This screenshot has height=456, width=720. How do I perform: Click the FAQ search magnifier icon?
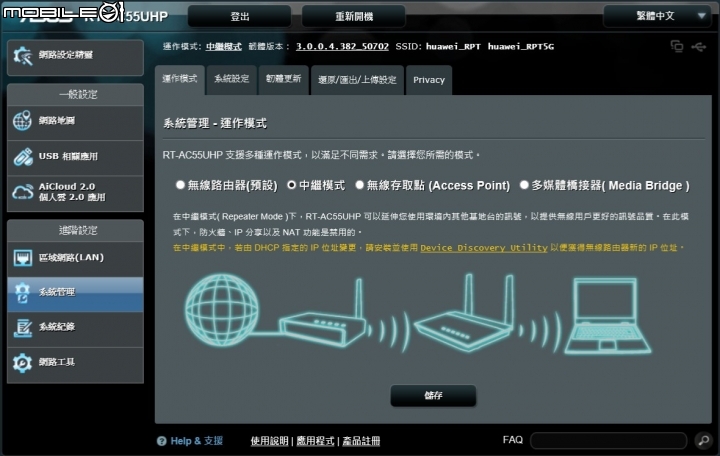coord(703,441)
